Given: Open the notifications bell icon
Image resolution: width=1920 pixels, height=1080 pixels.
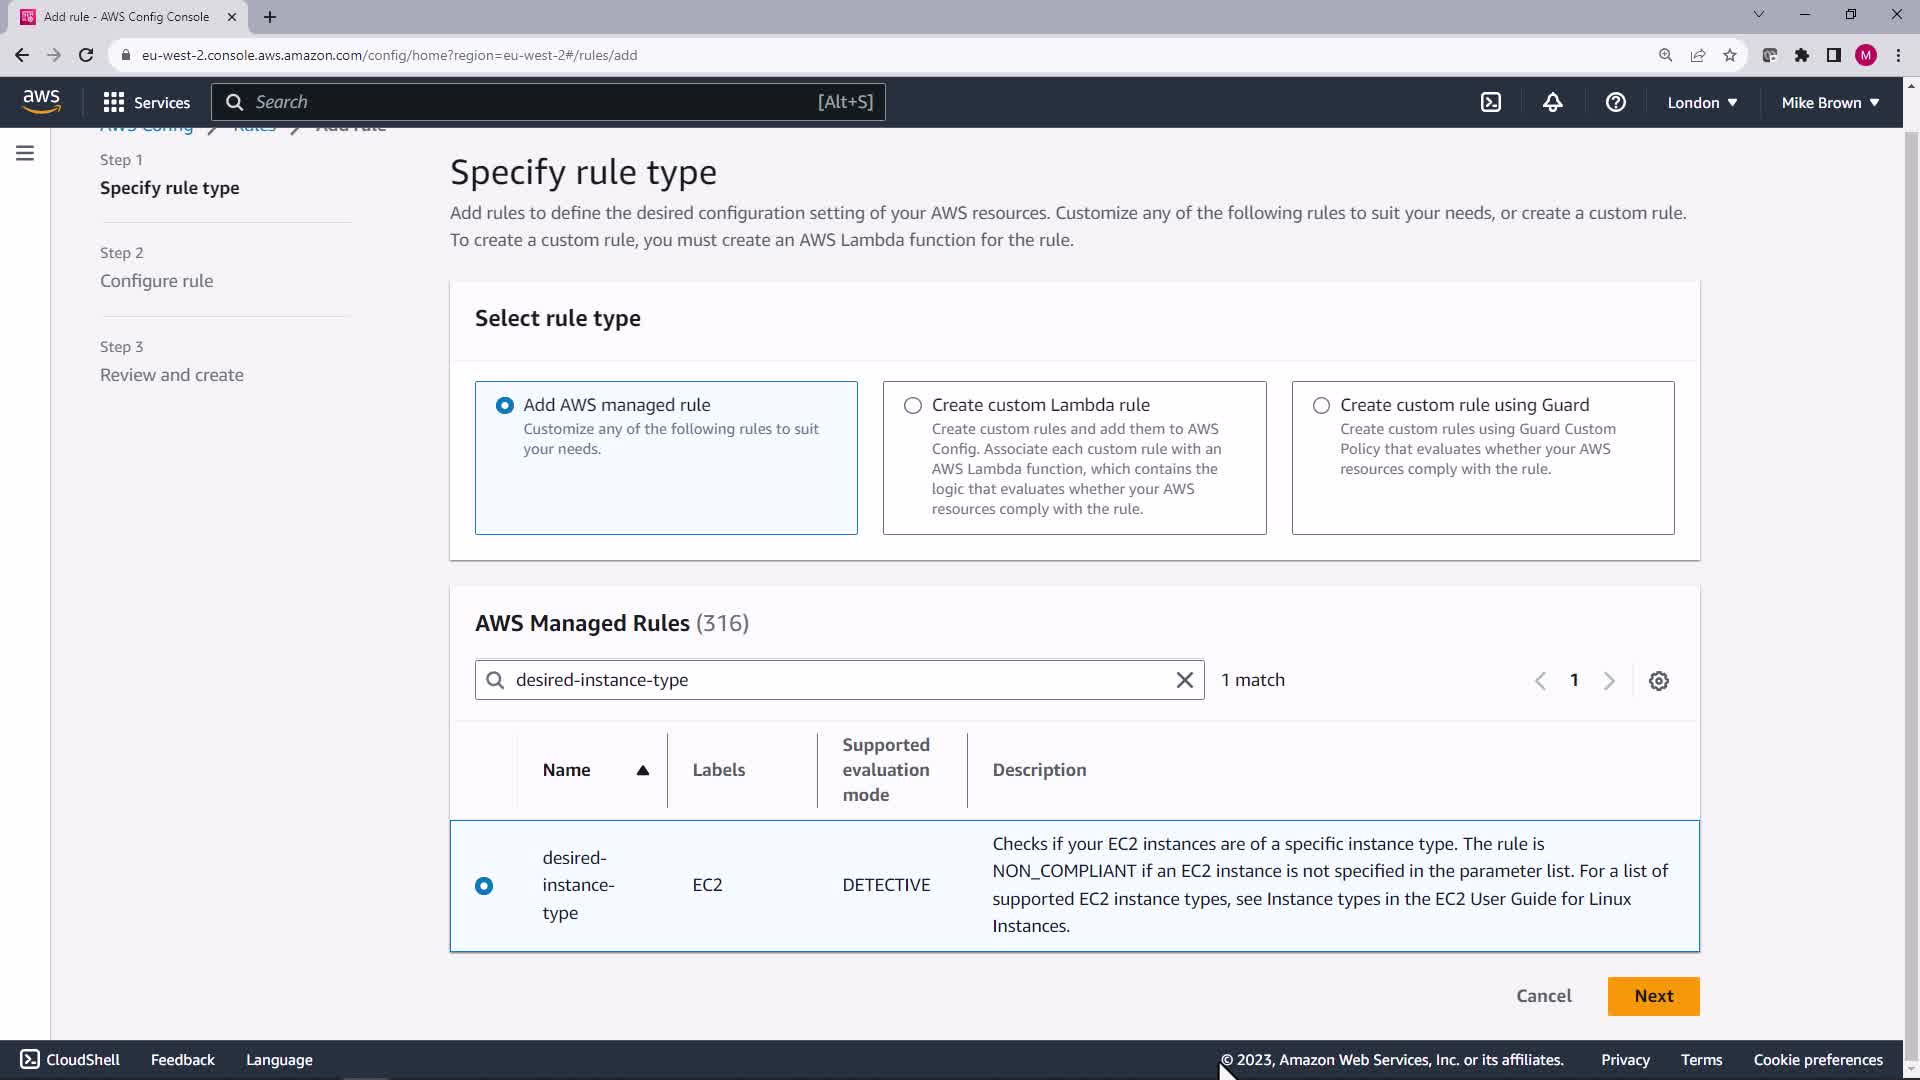Looking at the screenshot, I should pos(1553,102).
